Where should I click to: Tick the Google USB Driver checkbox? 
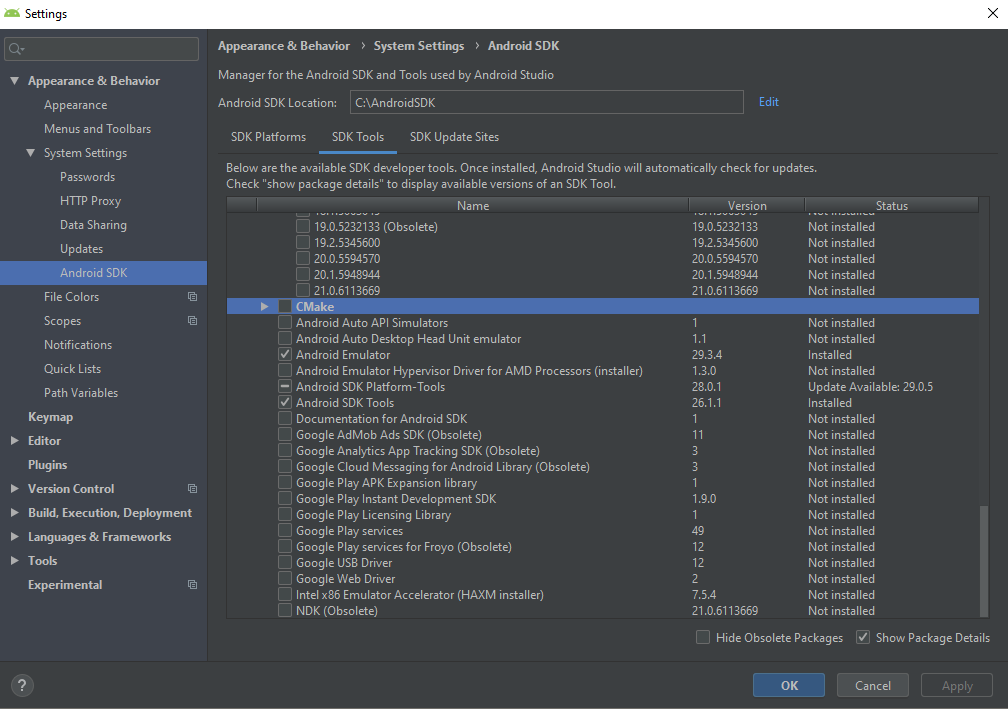tap(285, 563)
